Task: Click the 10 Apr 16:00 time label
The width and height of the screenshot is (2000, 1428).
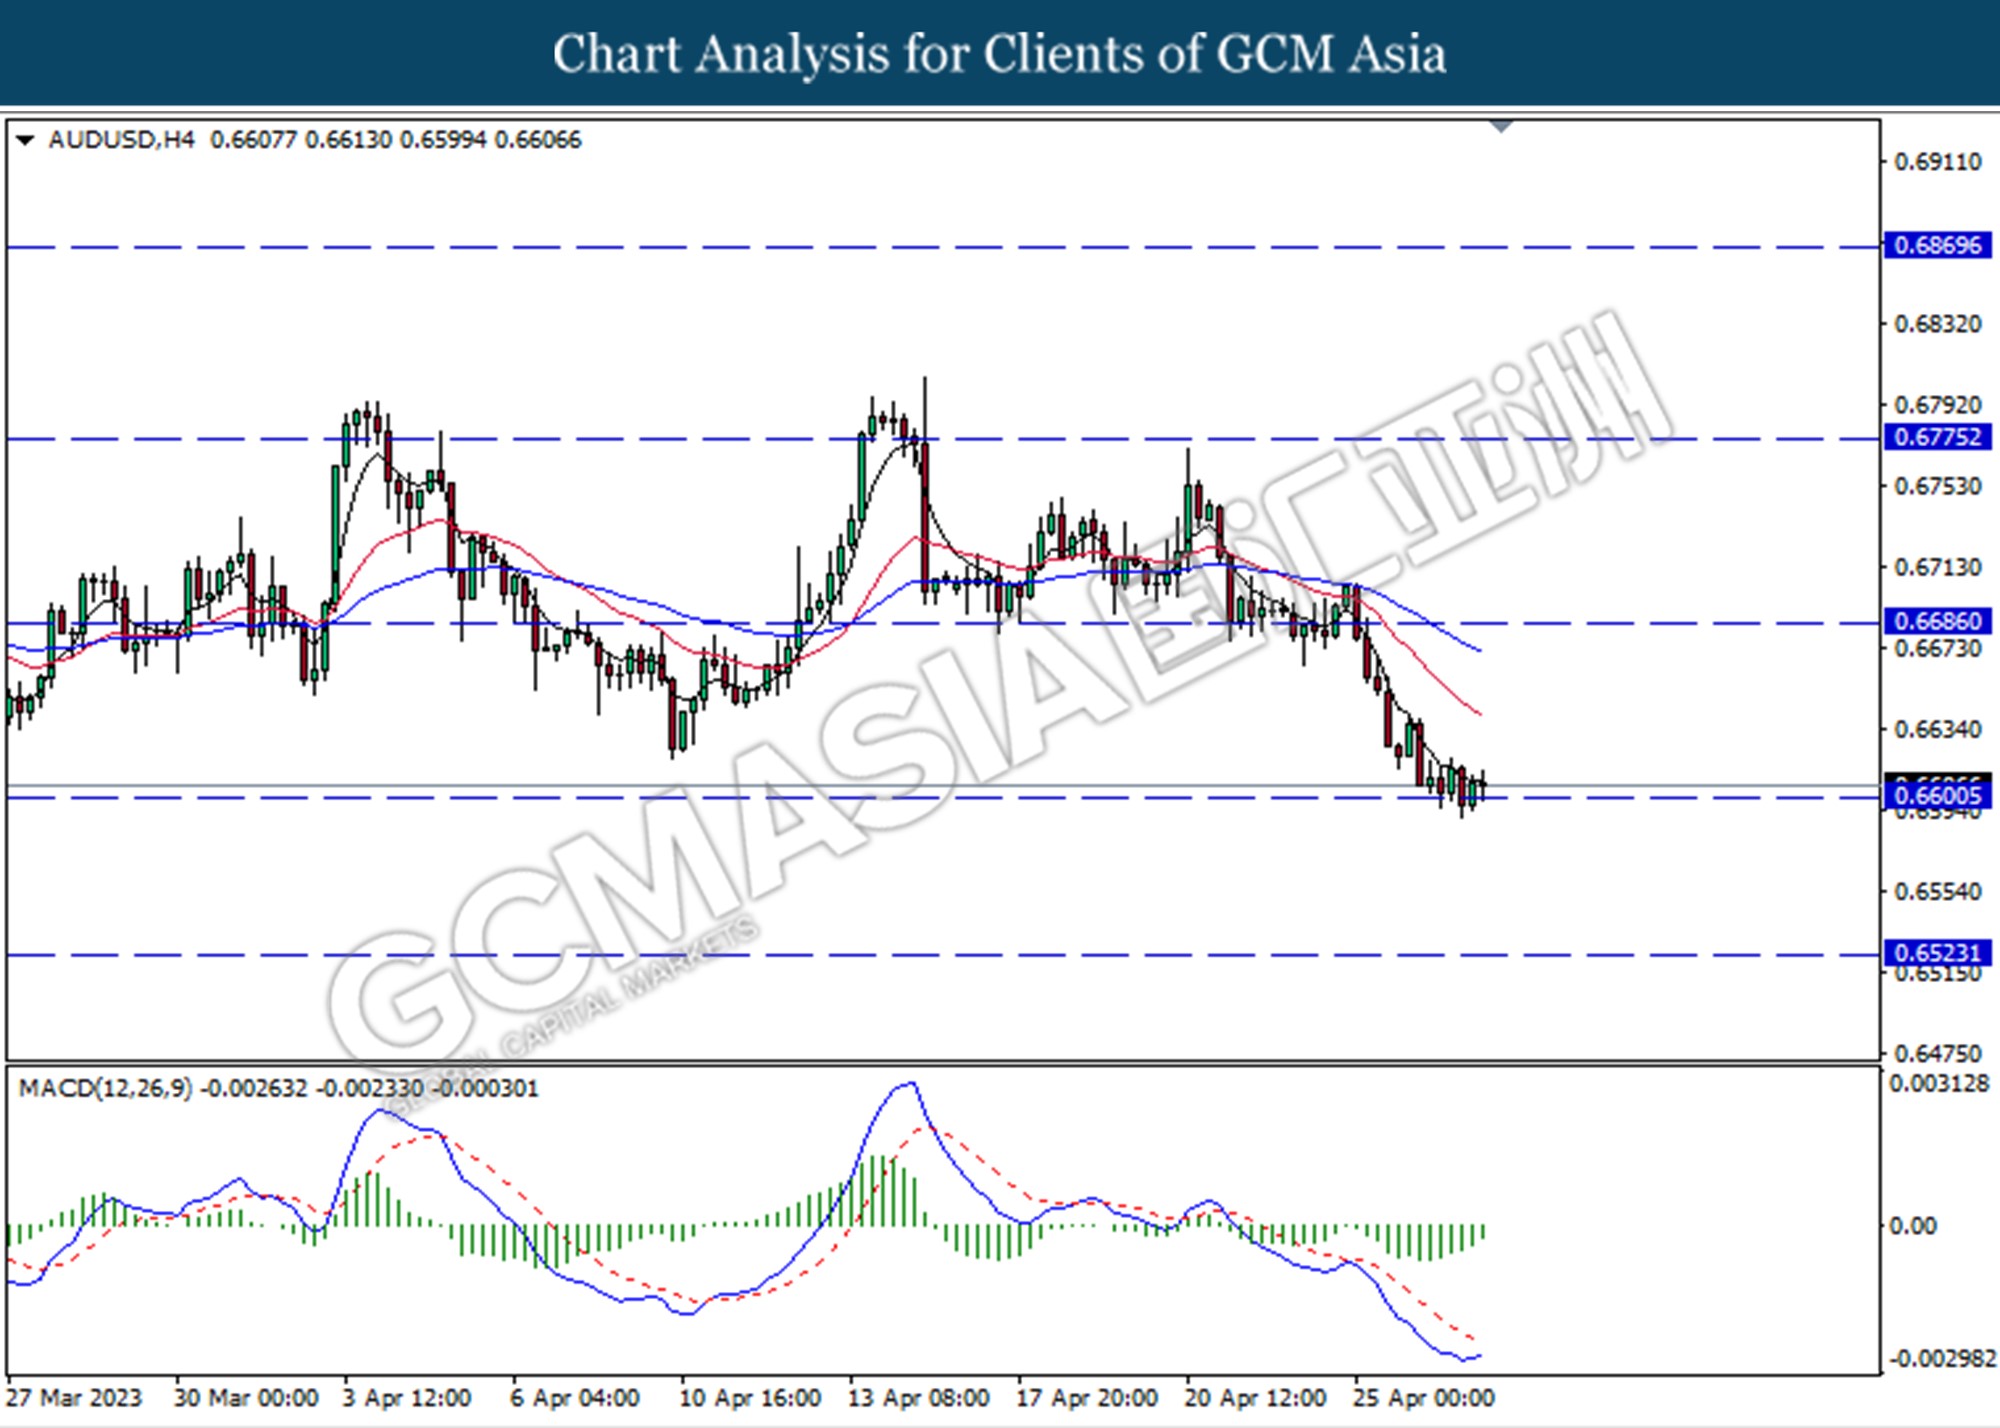Action: (750, 1397)
